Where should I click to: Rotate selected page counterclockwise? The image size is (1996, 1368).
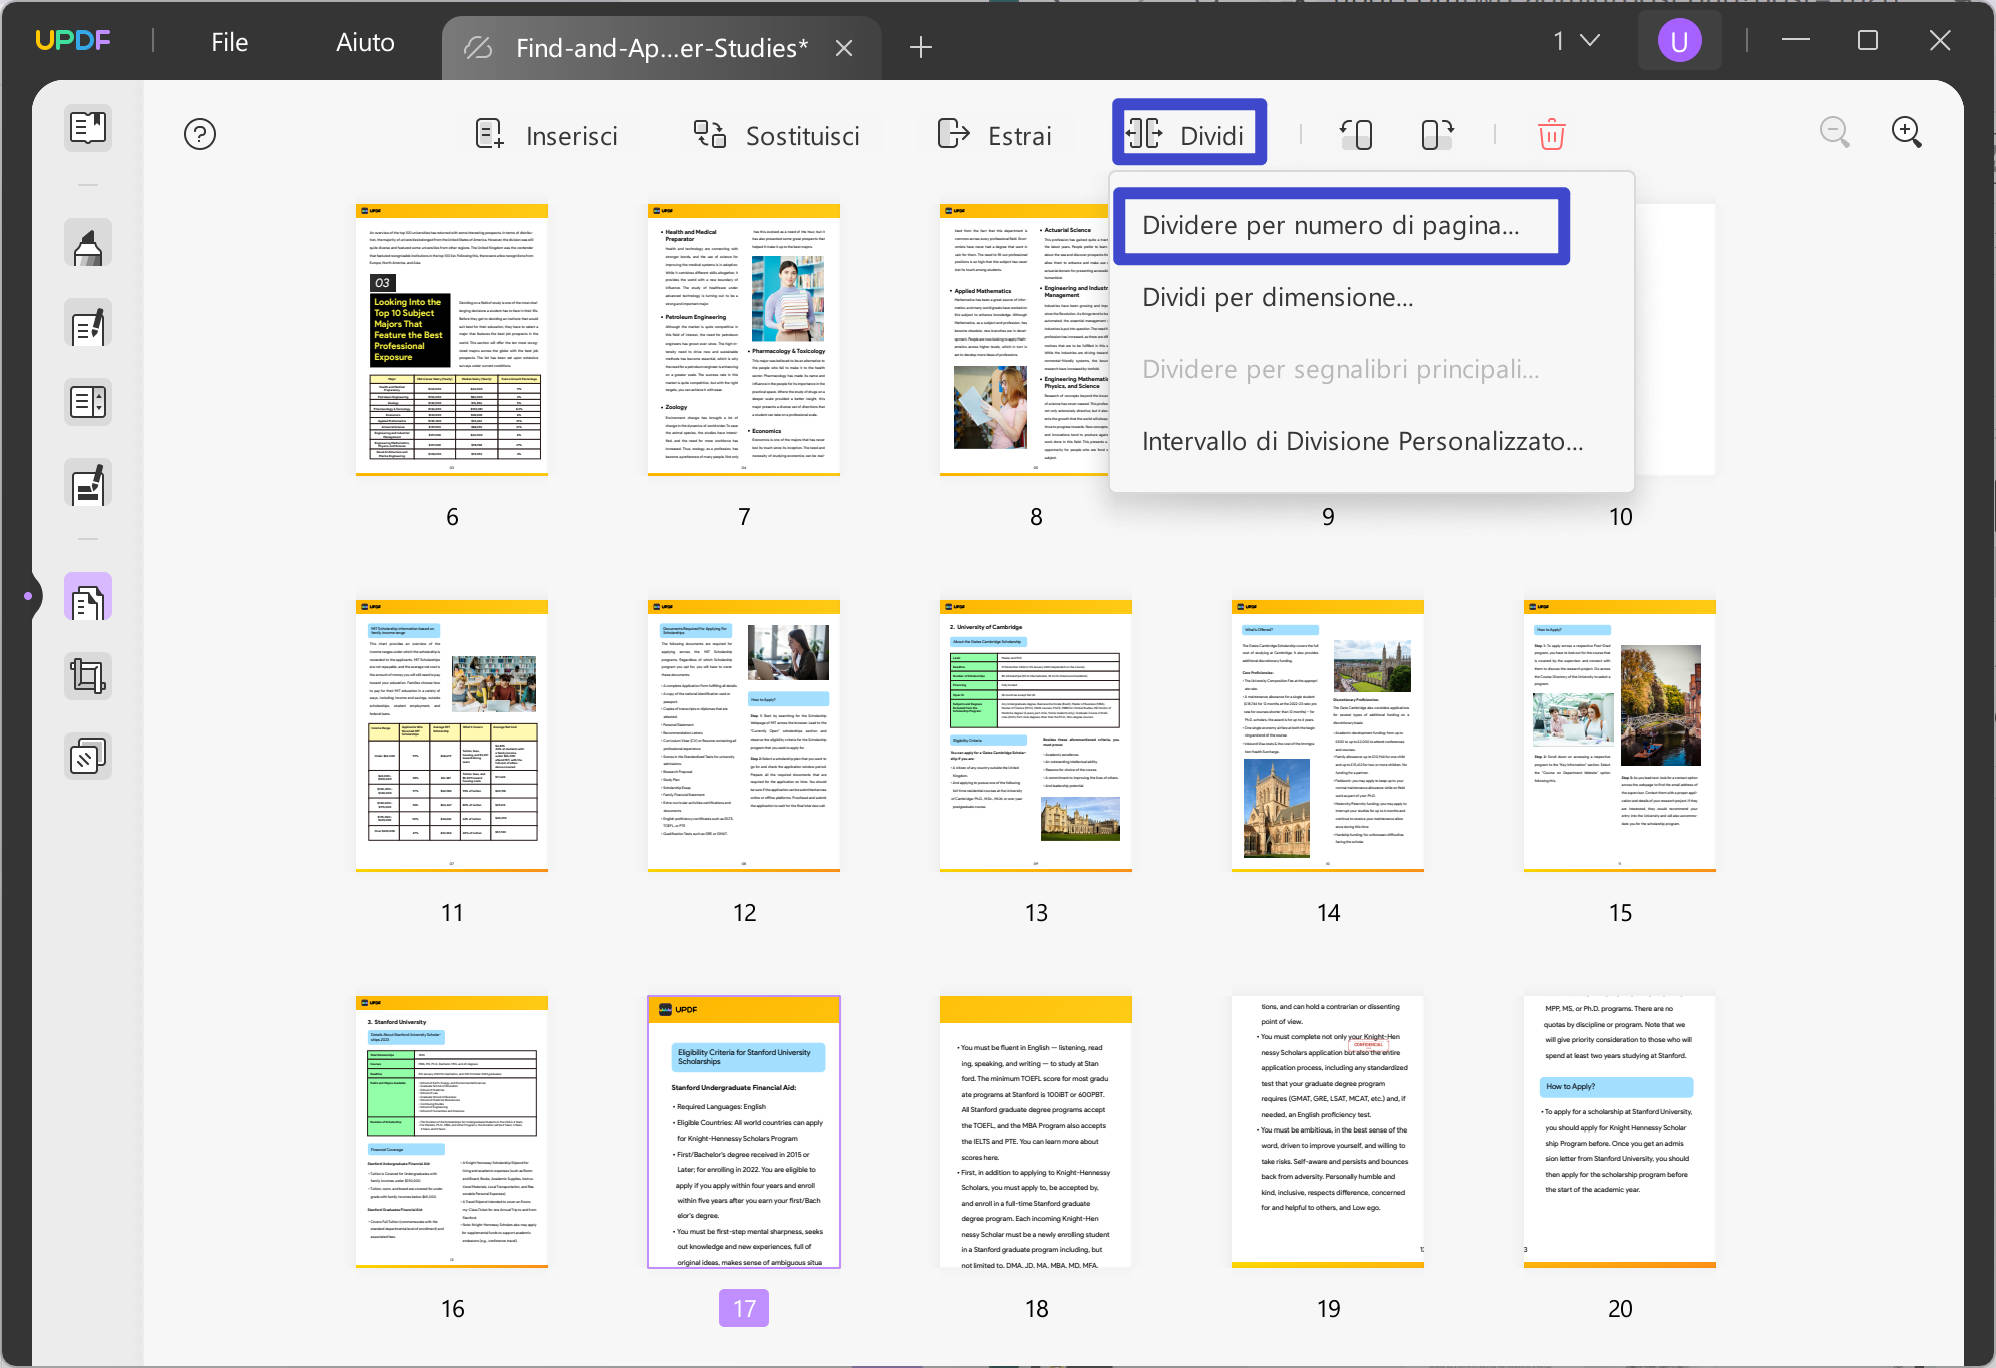coord(1356,134)
